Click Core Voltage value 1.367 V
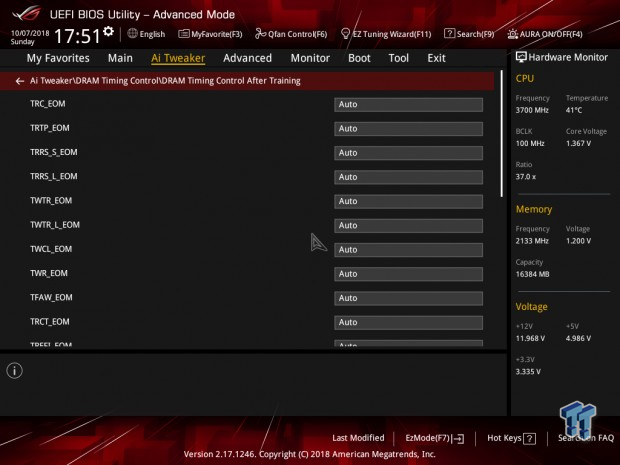620x465 pixels. coord(578,144)
